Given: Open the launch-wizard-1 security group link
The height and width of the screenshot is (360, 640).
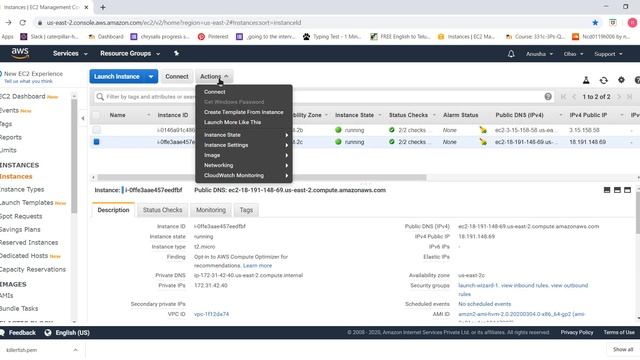Looking at the screenshot, I should tap(478, 285).
